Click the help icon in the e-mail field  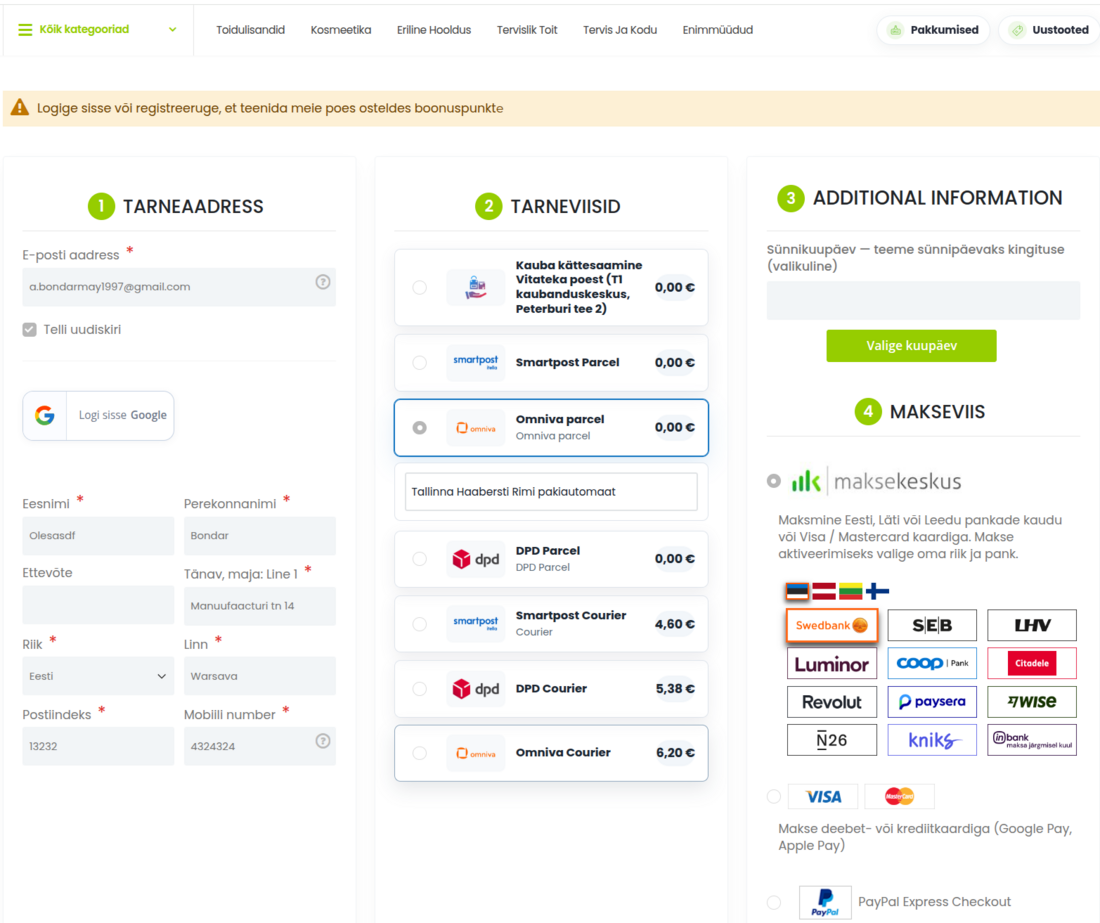323,282
